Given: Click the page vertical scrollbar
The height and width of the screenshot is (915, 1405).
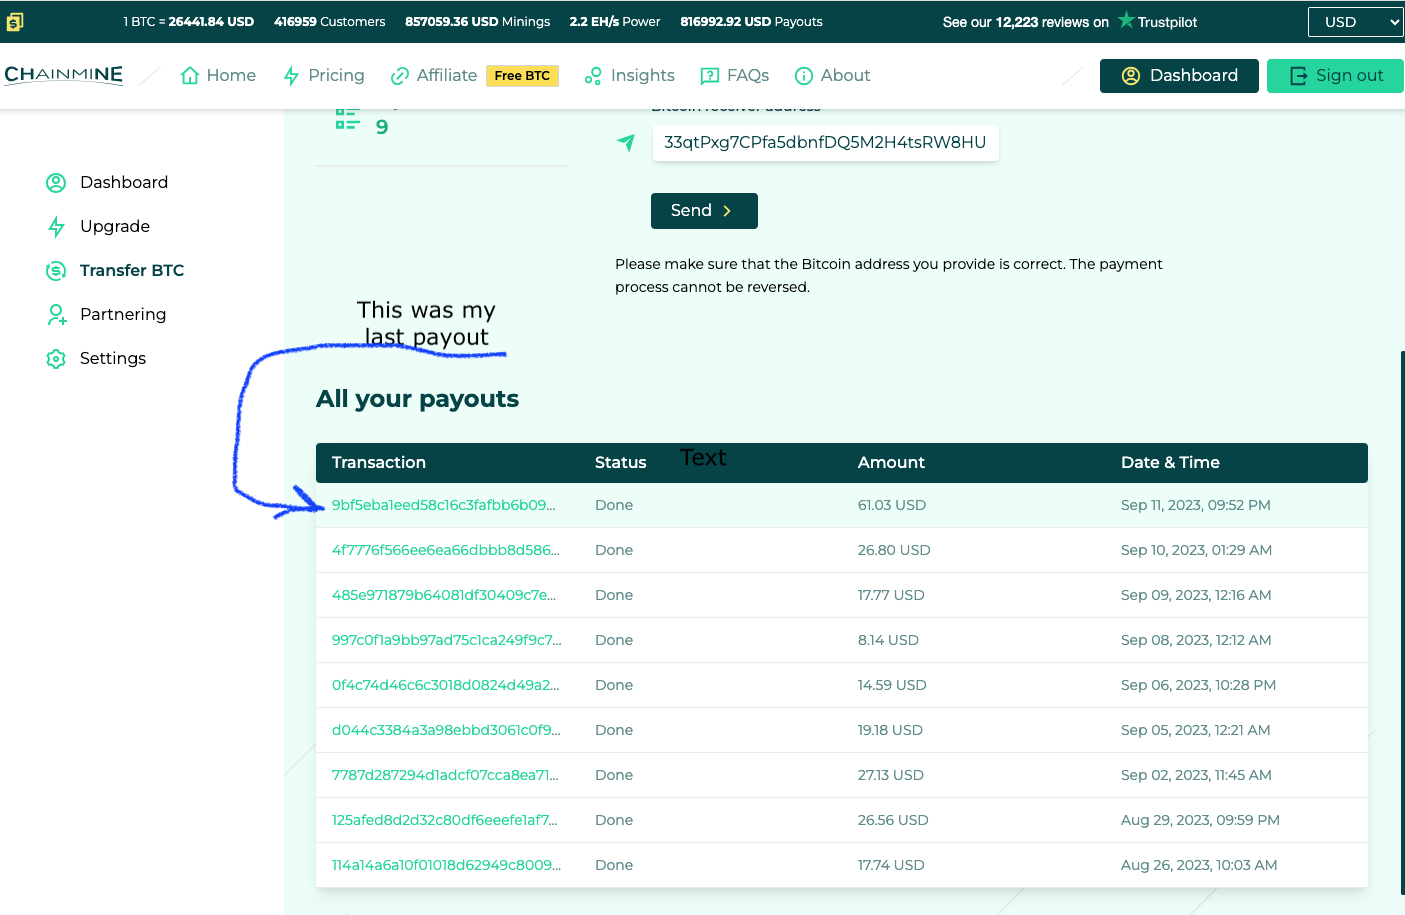Looking at the screenshot, I should [1402, 622].
